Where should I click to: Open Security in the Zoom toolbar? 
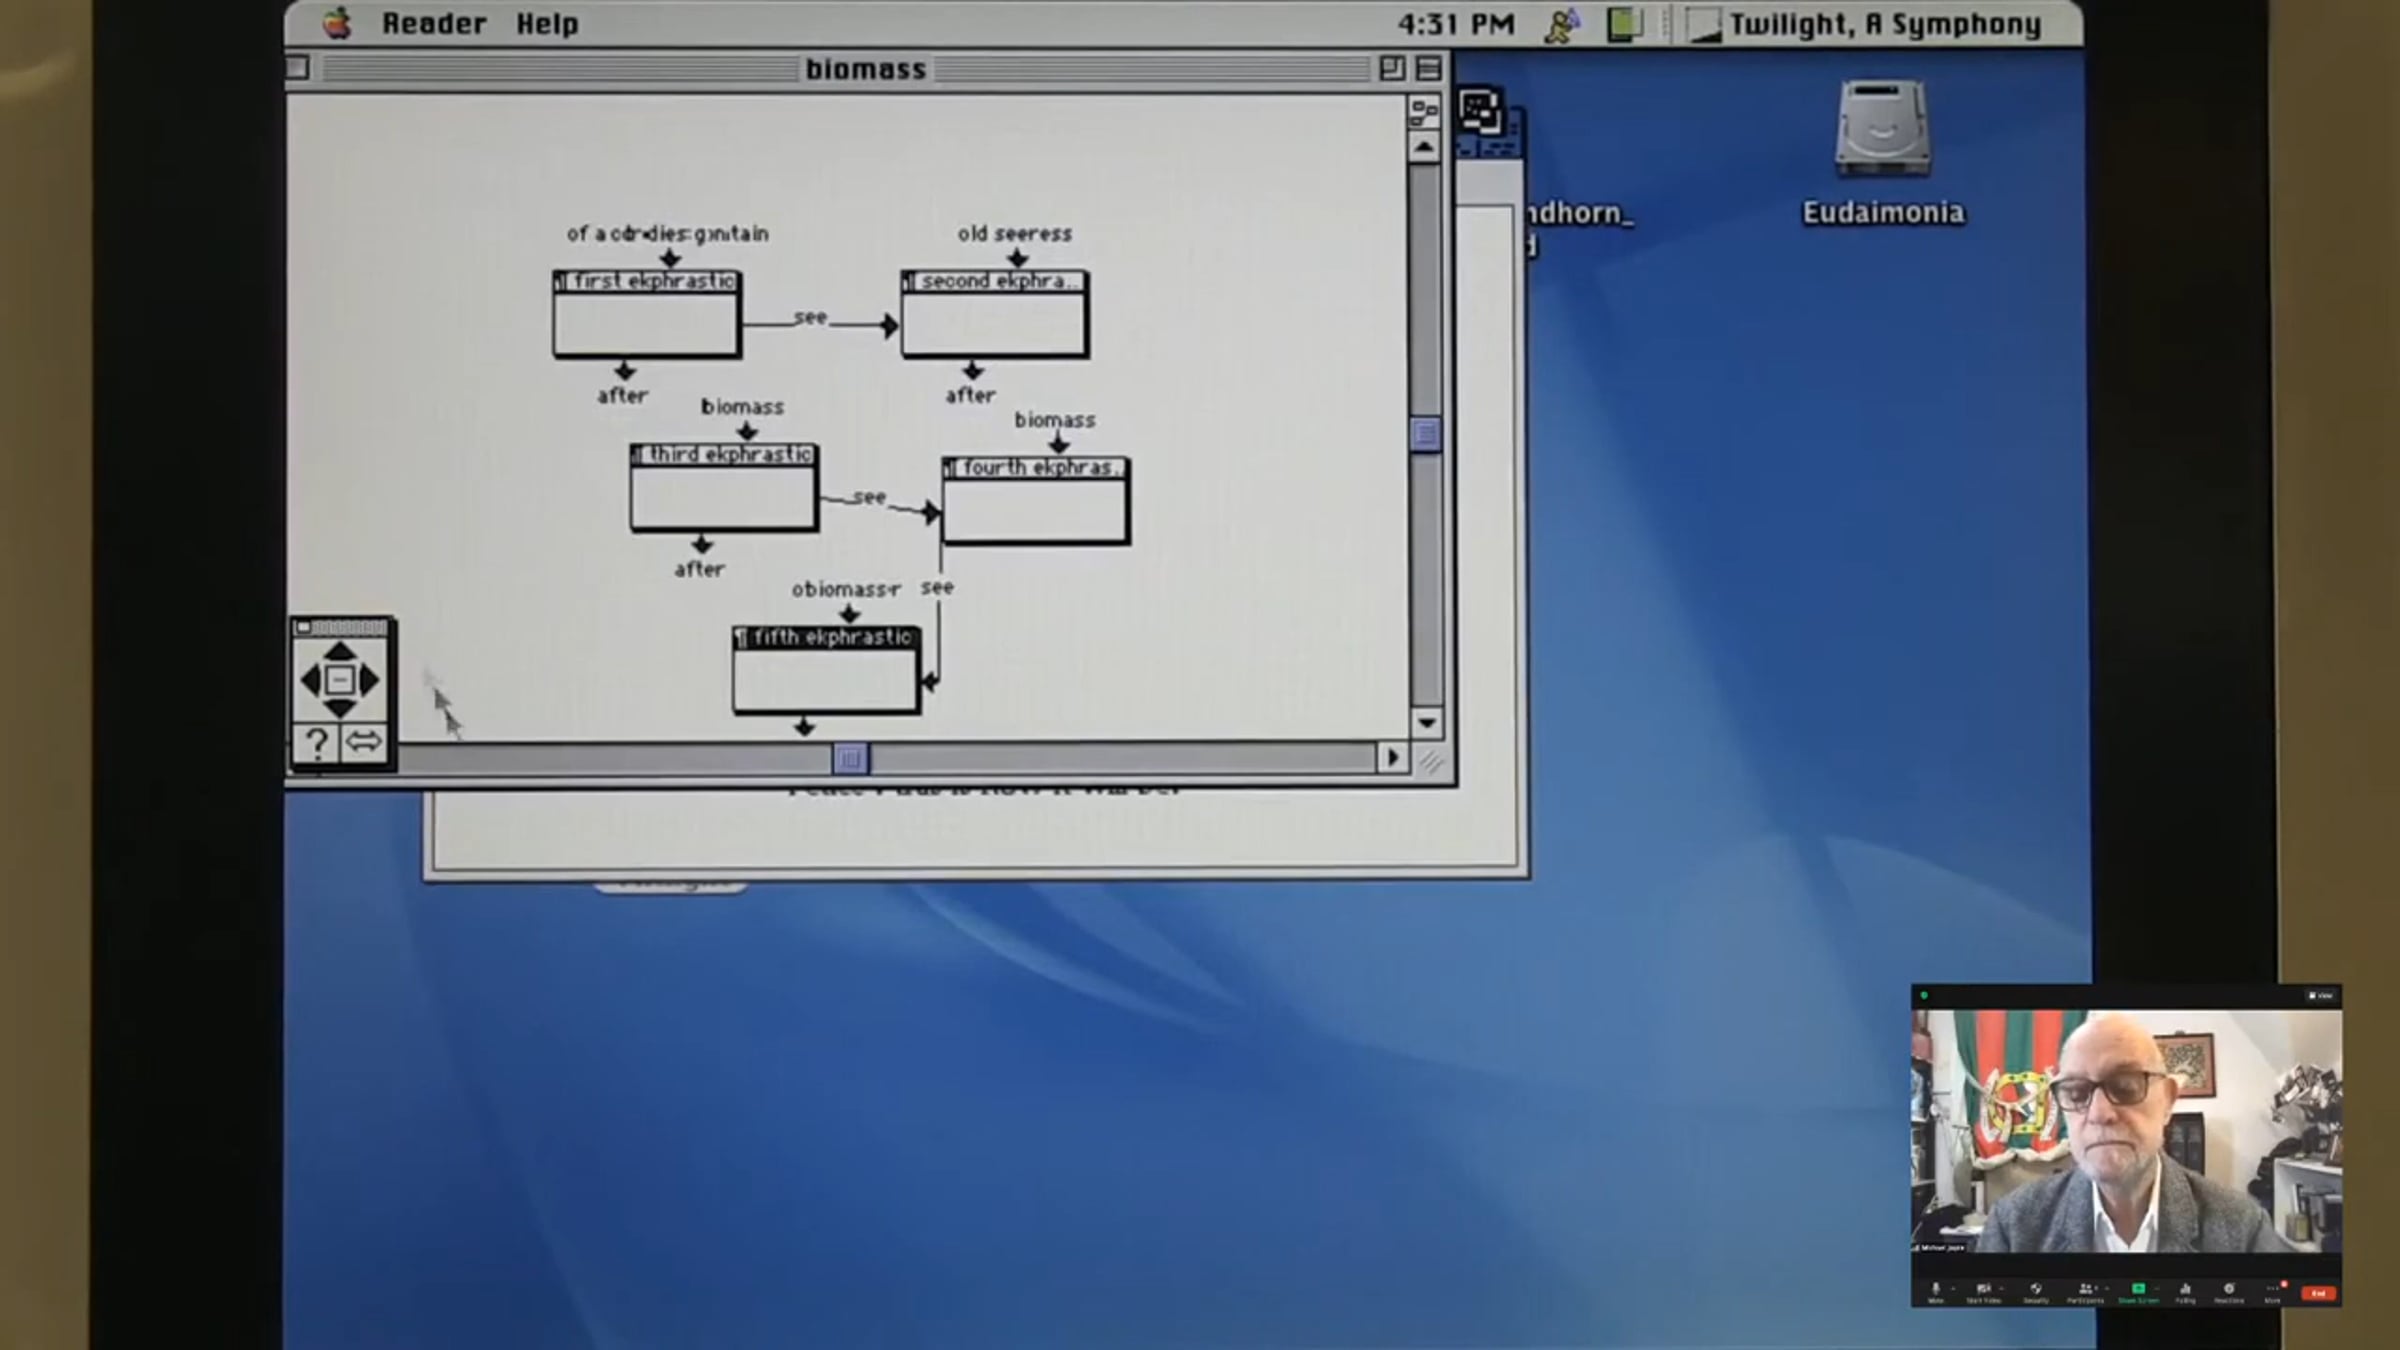[x=2035, y=1292]
